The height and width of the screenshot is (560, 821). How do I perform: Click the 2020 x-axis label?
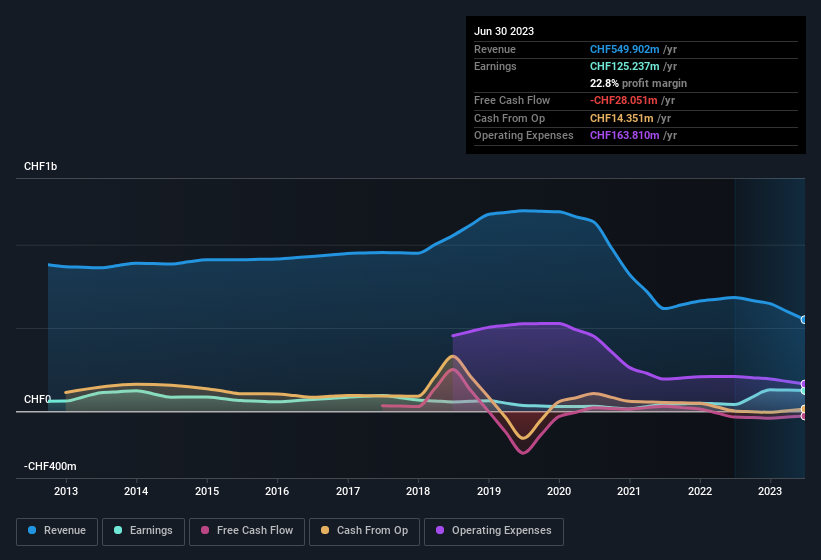pyautogui.click(x=559, y=491)
